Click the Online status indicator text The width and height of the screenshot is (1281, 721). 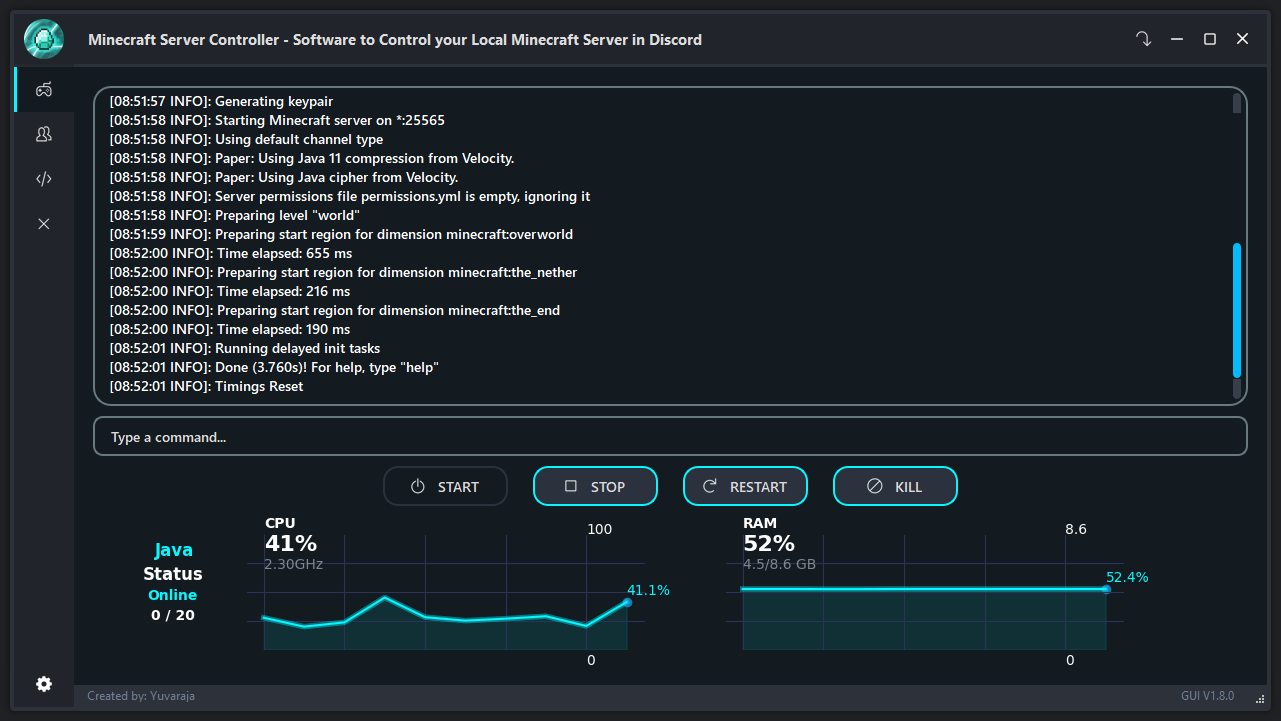coord(173,595)
